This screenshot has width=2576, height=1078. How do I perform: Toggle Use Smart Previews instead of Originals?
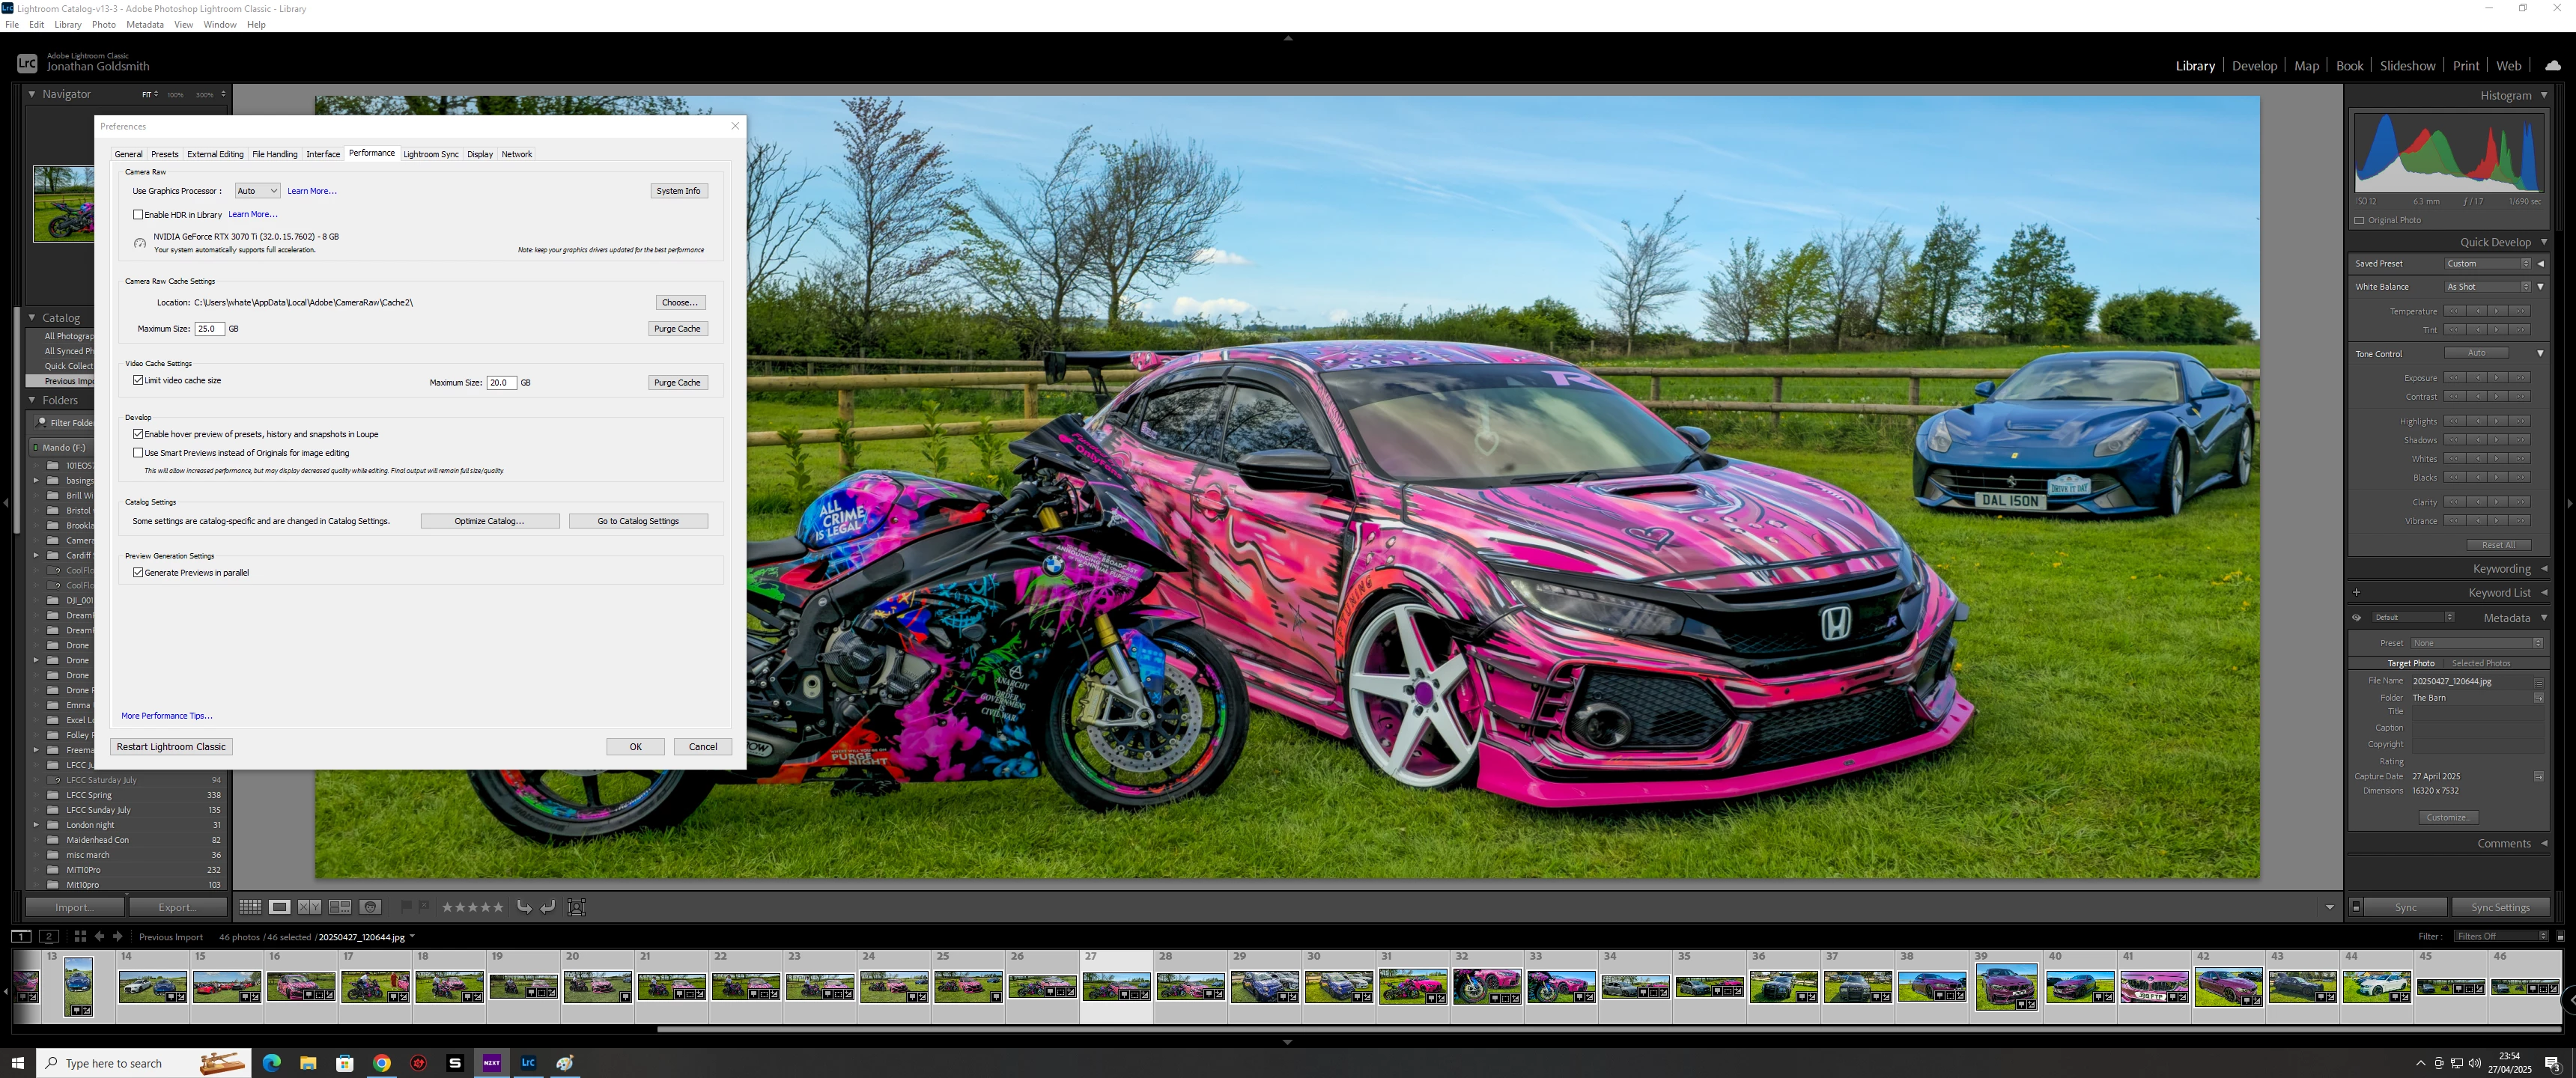[138, 453]
